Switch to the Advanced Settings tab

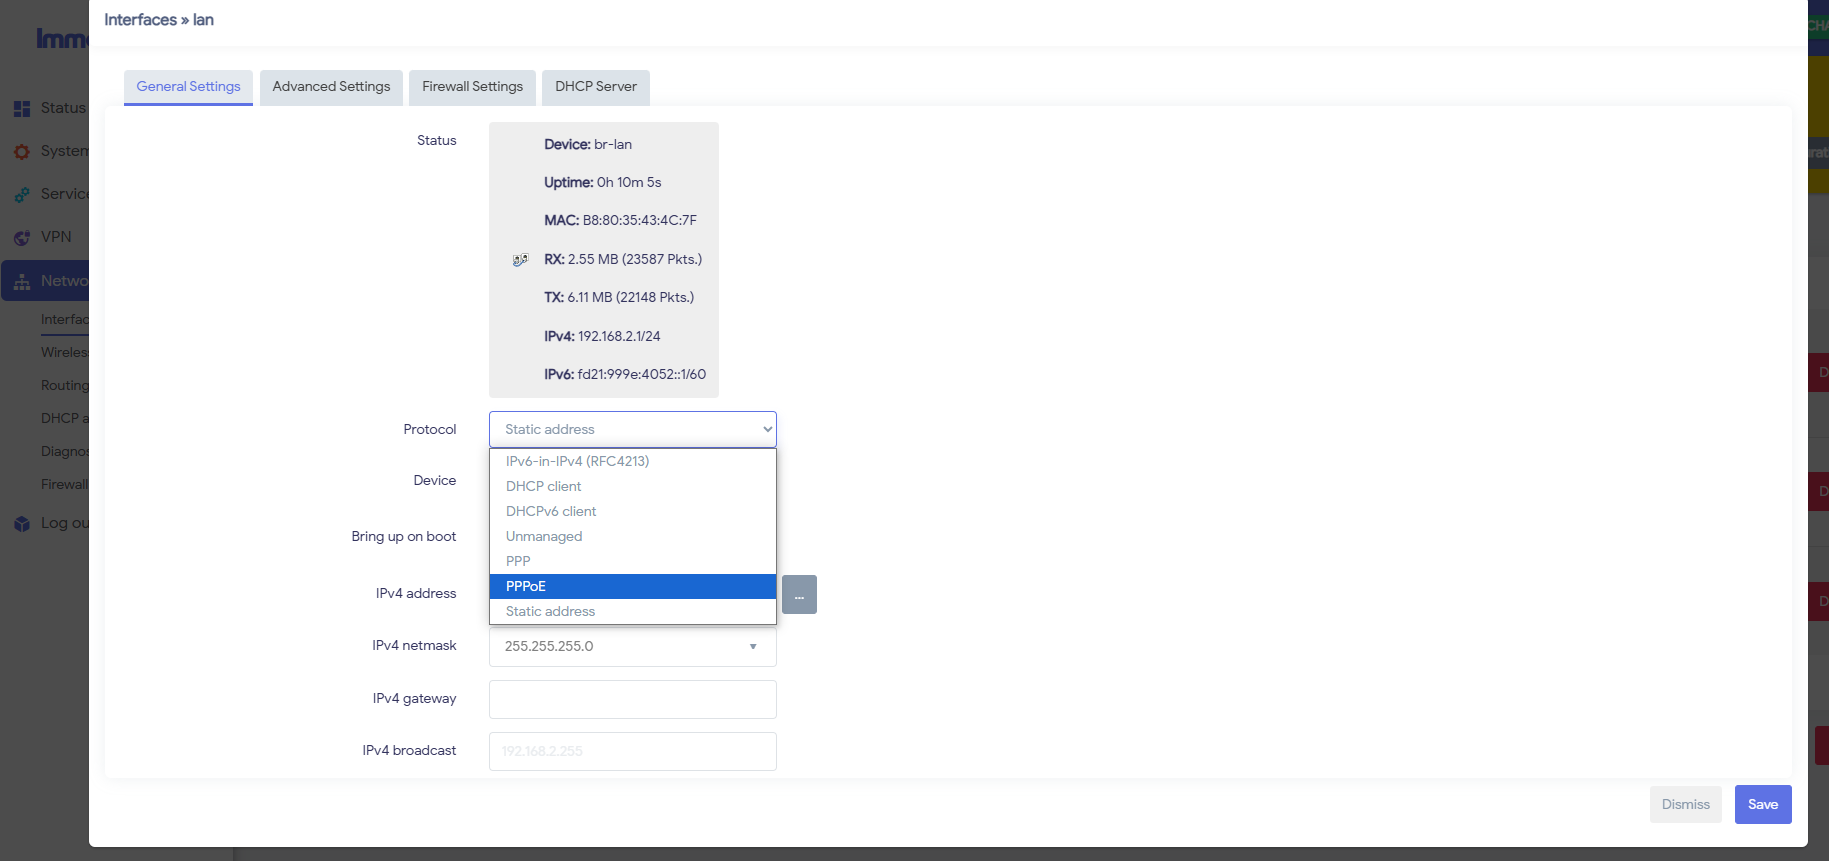point(332,87)
